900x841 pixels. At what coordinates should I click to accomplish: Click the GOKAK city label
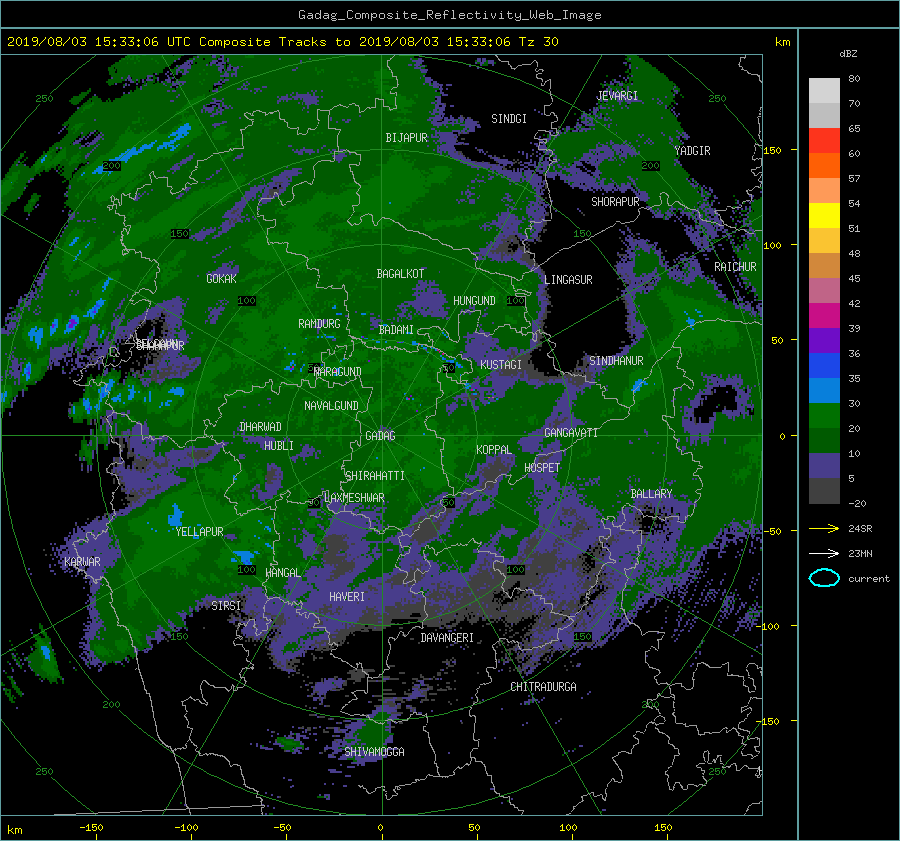(x=222, y=278)
